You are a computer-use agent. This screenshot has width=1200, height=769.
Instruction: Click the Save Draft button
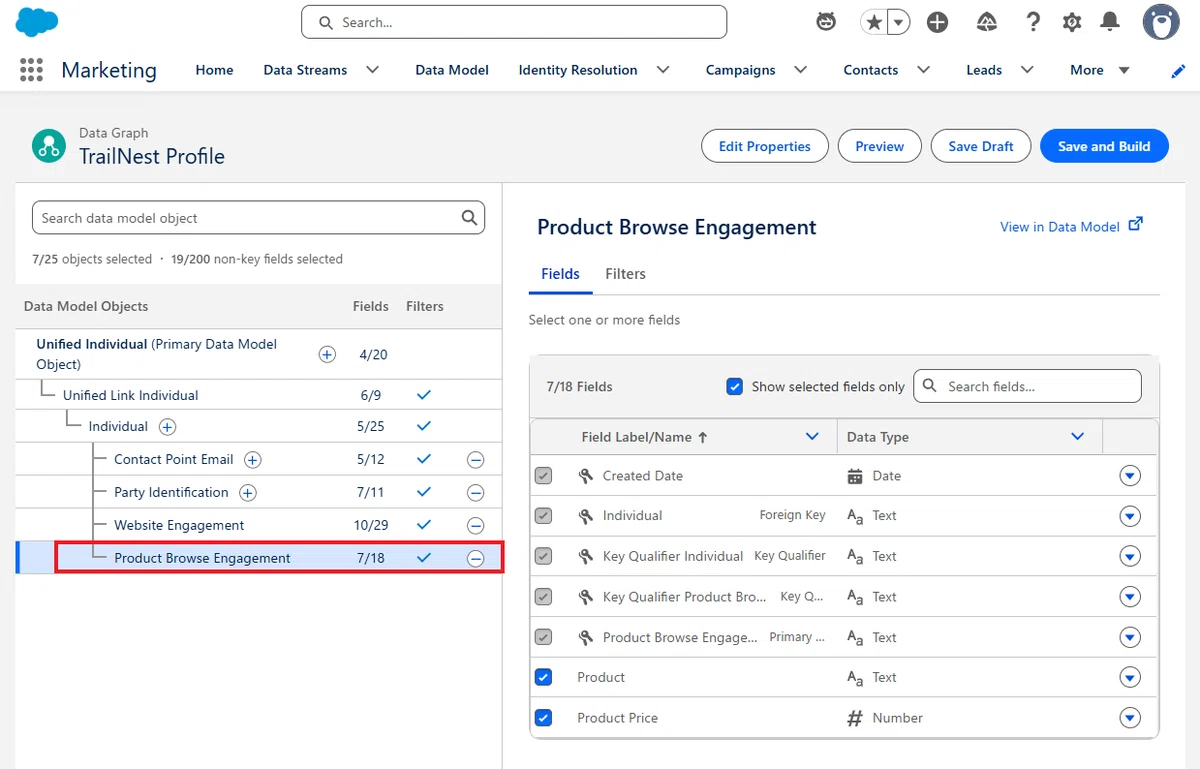tap(981, 146)
